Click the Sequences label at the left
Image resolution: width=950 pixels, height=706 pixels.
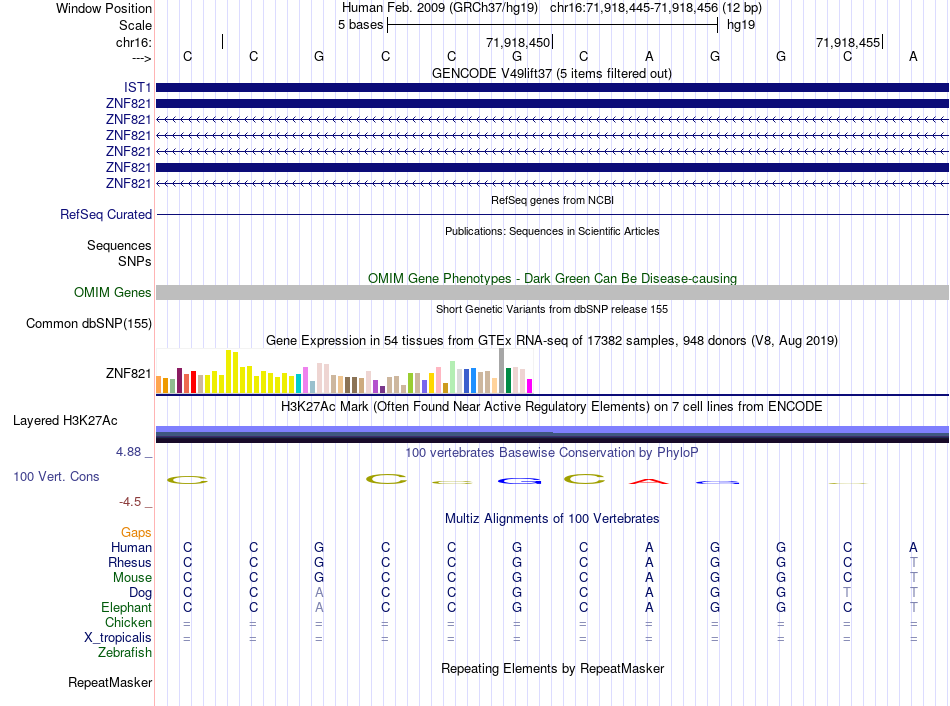(x=119, y=245)
